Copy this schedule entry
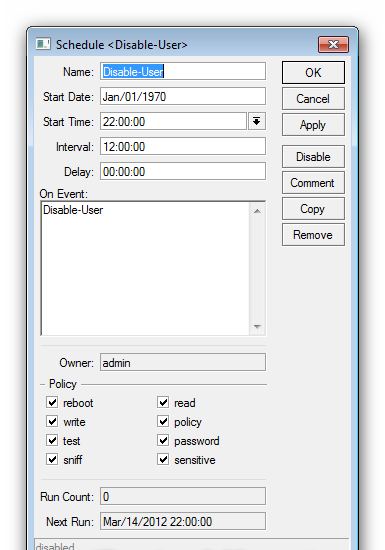 [313, 208]
